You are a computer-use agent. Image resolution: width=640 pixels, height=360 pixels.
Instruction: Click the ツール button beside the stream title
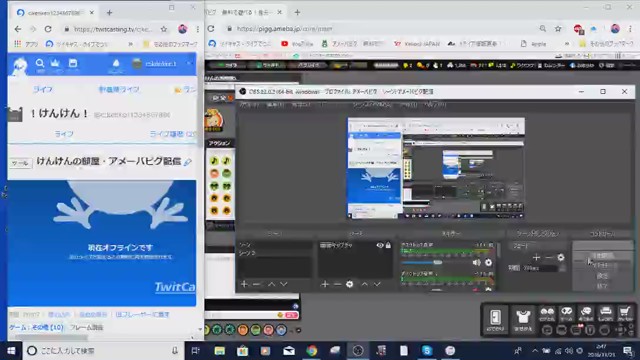20,163
